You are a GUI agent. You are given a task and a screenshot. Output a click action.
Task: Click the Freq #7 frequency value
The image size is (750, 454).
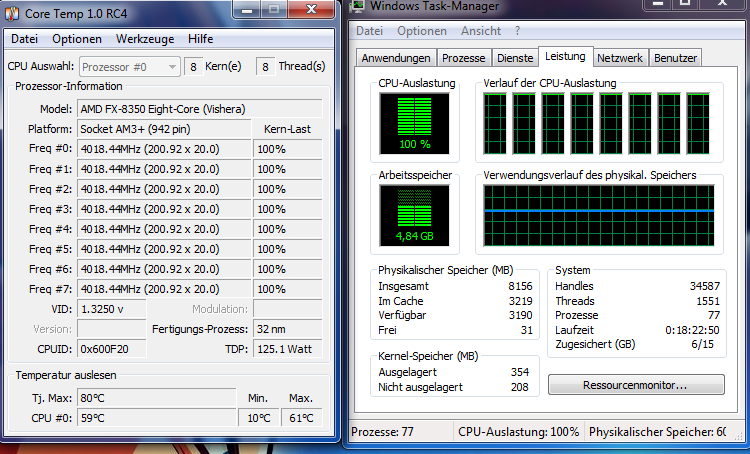(x=164, y=289)
